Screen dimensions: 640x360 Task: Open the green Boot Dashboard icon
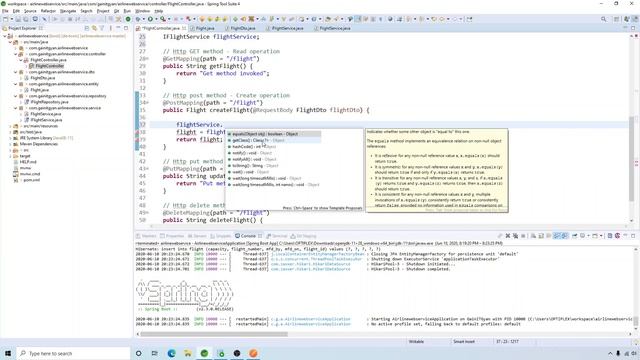coord(128,19)
